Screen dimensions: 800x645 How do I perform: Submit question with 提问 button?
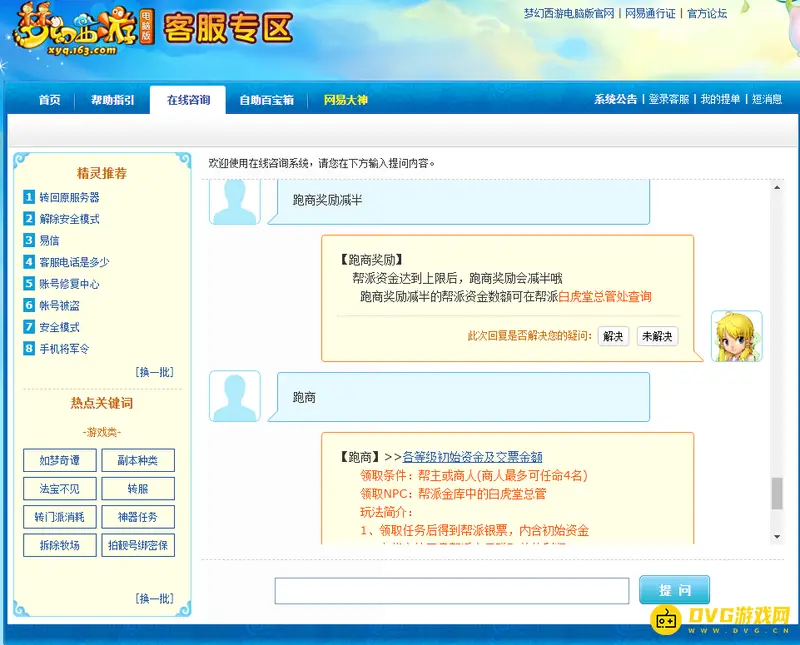coord(674,590)
